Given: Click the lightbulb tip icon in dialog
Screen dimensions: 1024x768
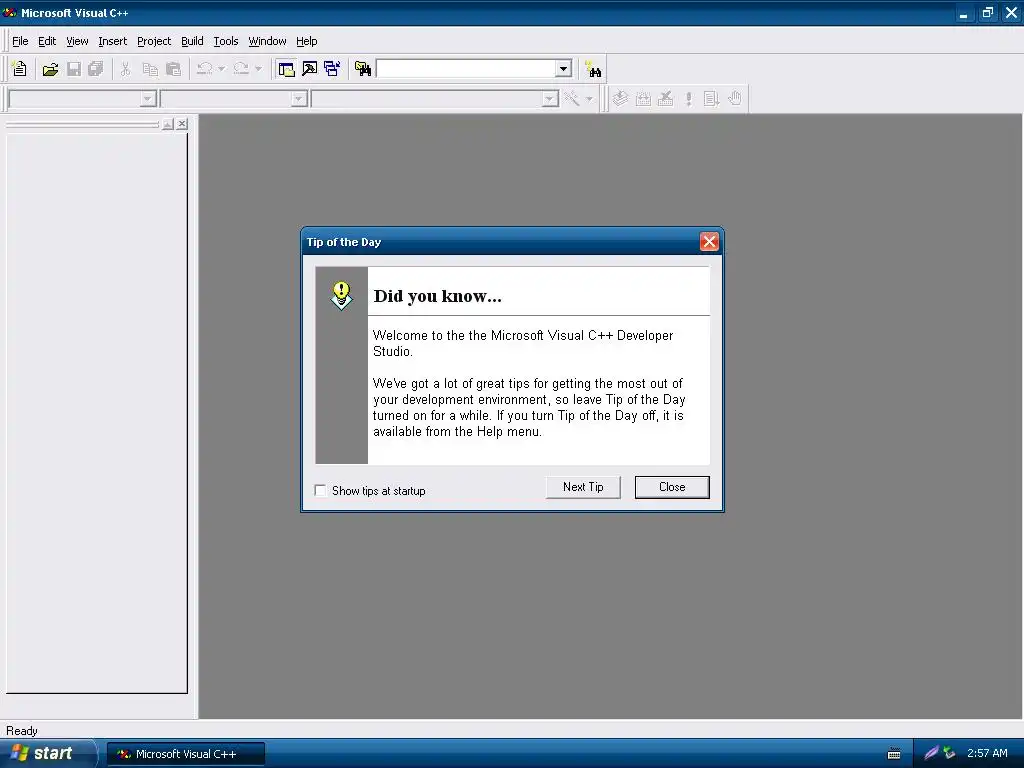Looking at the screenshot, I should coord(342,296).
